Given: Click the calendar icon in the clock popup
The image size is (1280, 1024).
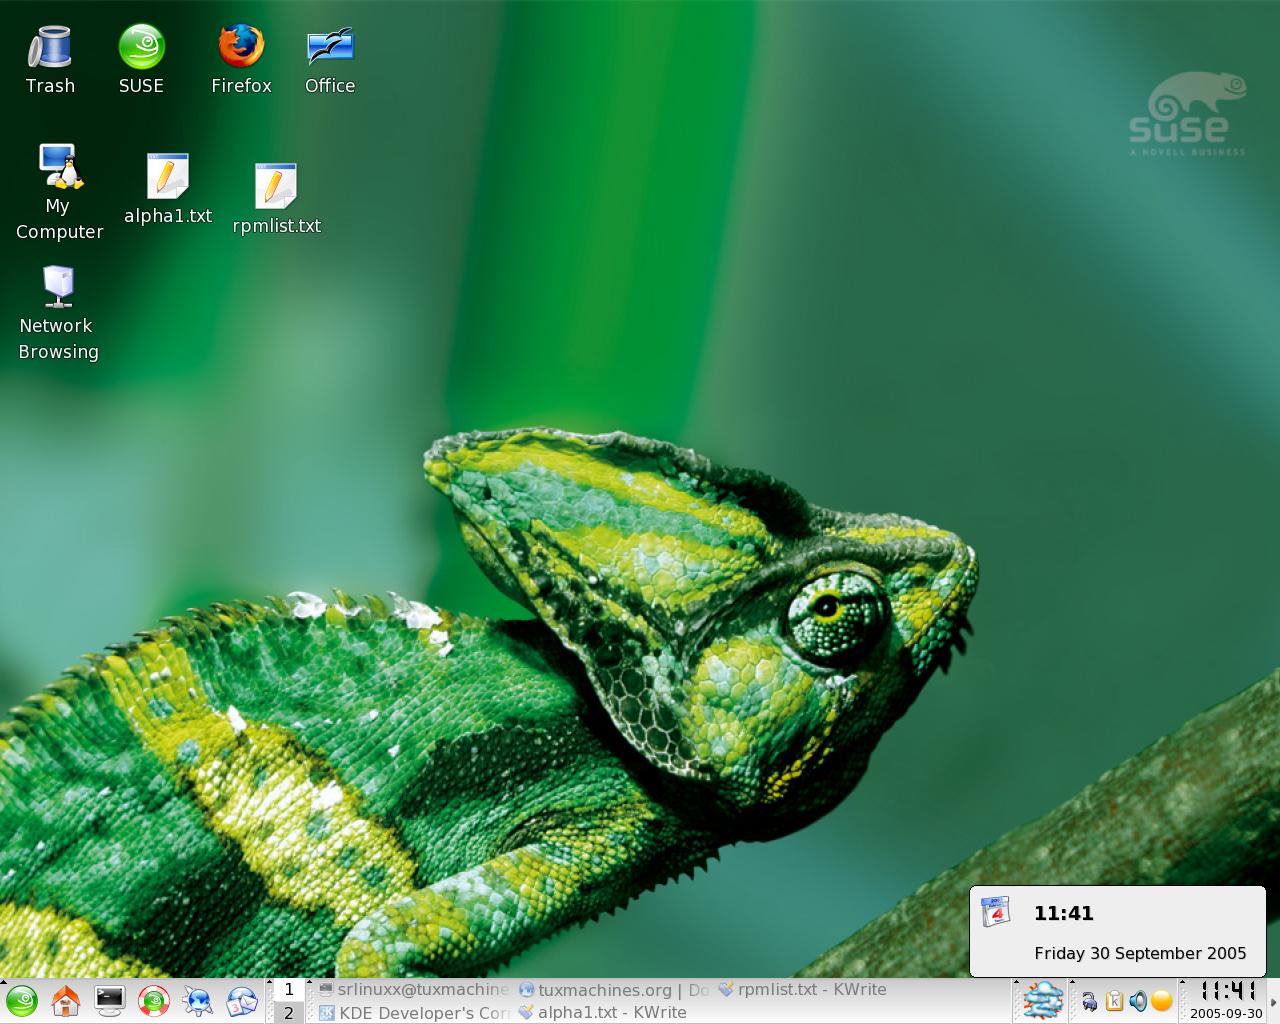Looking at the screenshot, I should [x=996, y=912].
